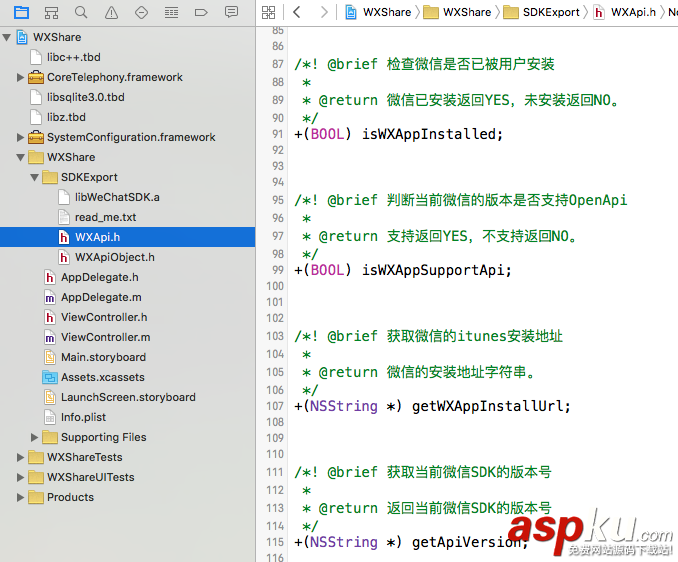Open the Test navigator diamond icon
Viewport: 678px width, 562px height.
click(x=141, y=12)
